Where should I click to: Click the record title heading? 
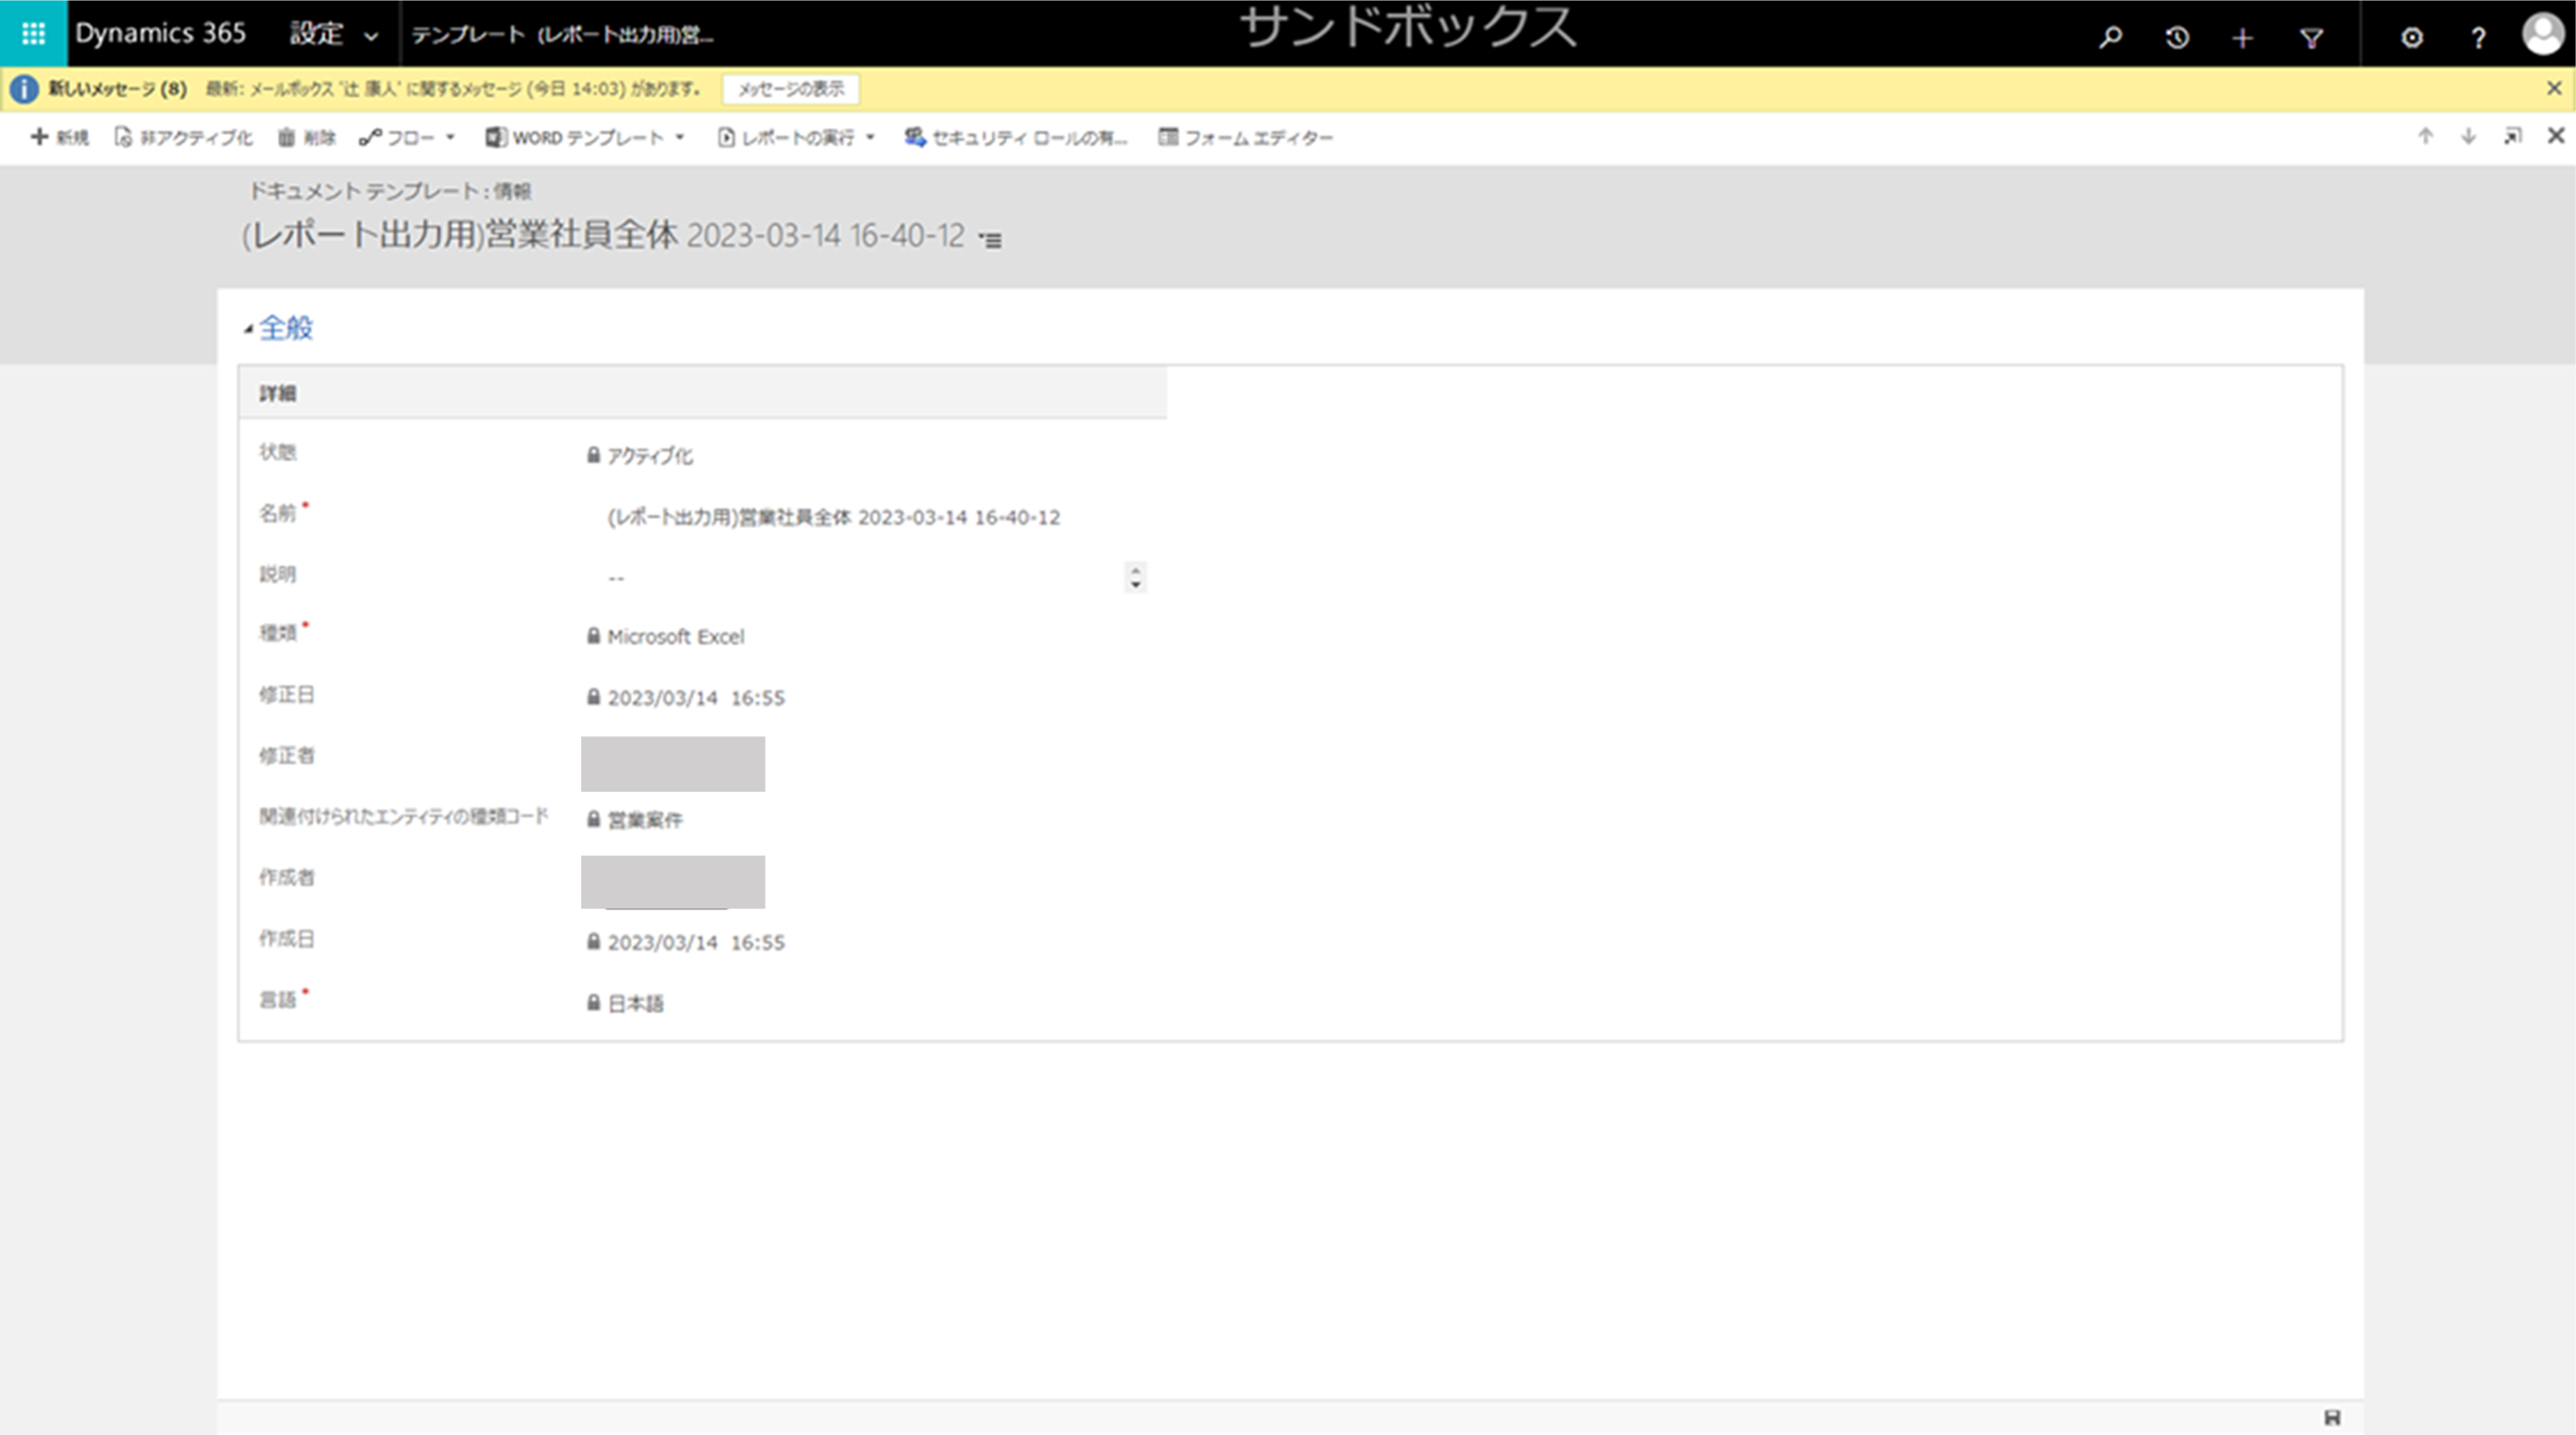point(603,235)
